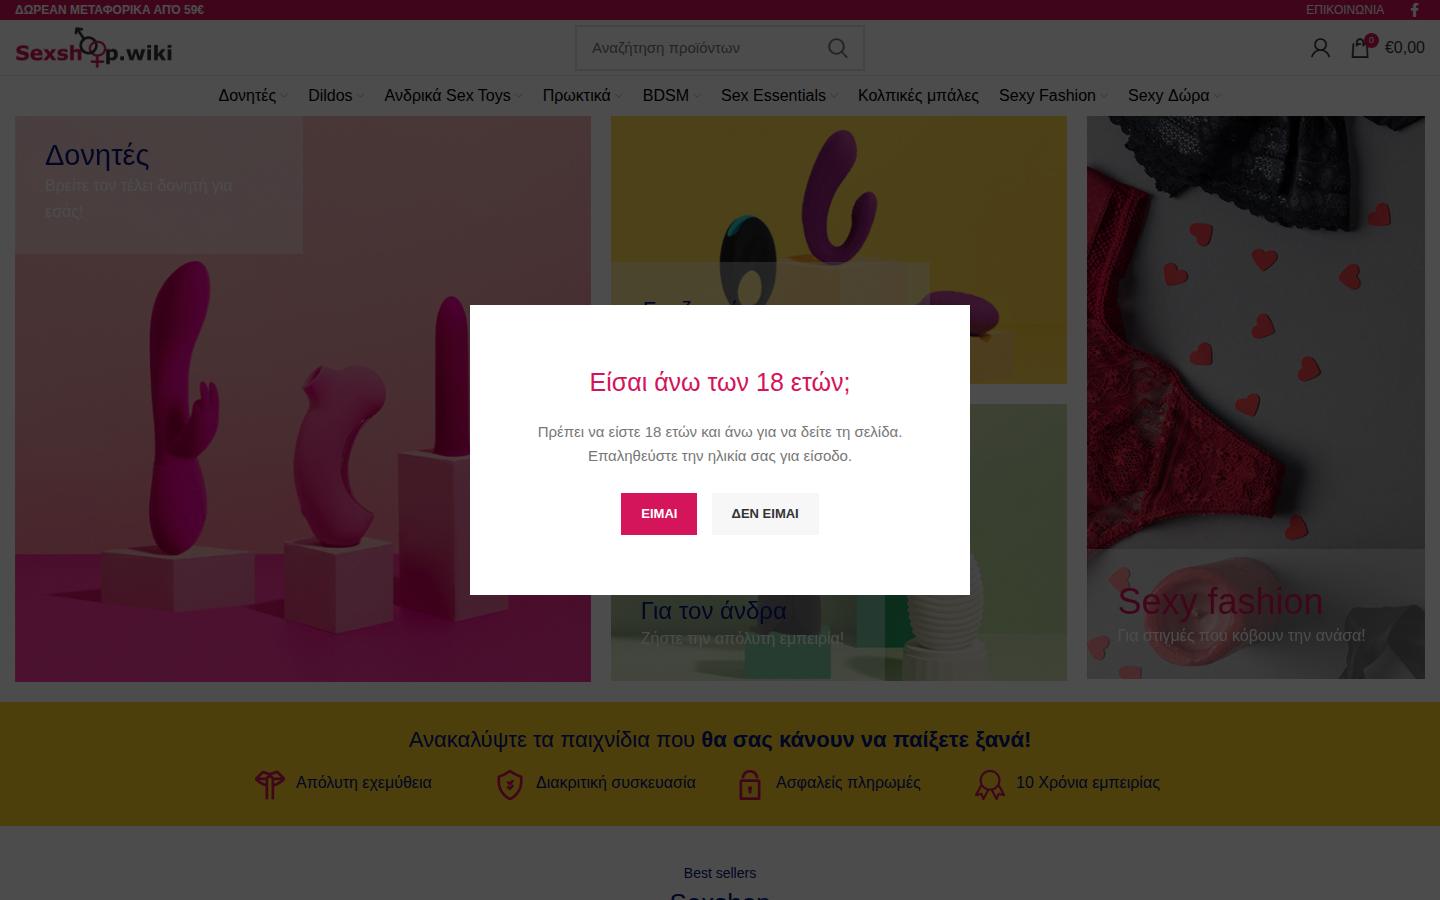Expand the Dildos menu chevron
Image resolution: width=1440 pixels, height=900 pixels.
[x=360, y=97]
